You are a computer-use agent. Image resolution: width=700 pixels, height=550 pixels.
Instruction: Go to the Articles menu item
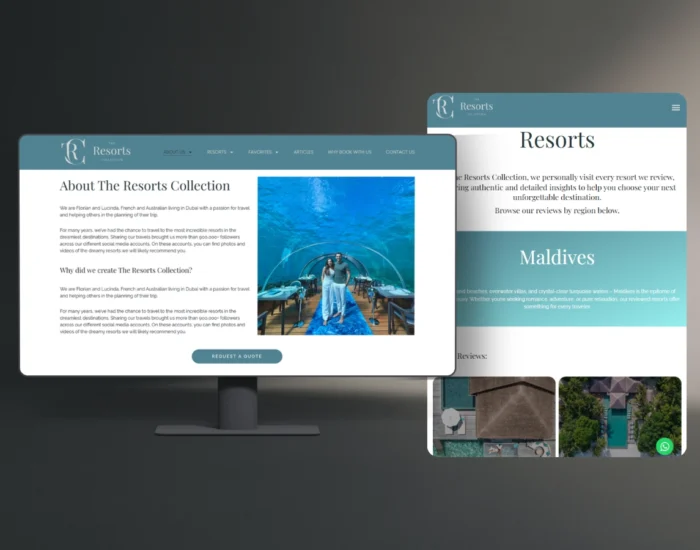[x=303, y=152]
